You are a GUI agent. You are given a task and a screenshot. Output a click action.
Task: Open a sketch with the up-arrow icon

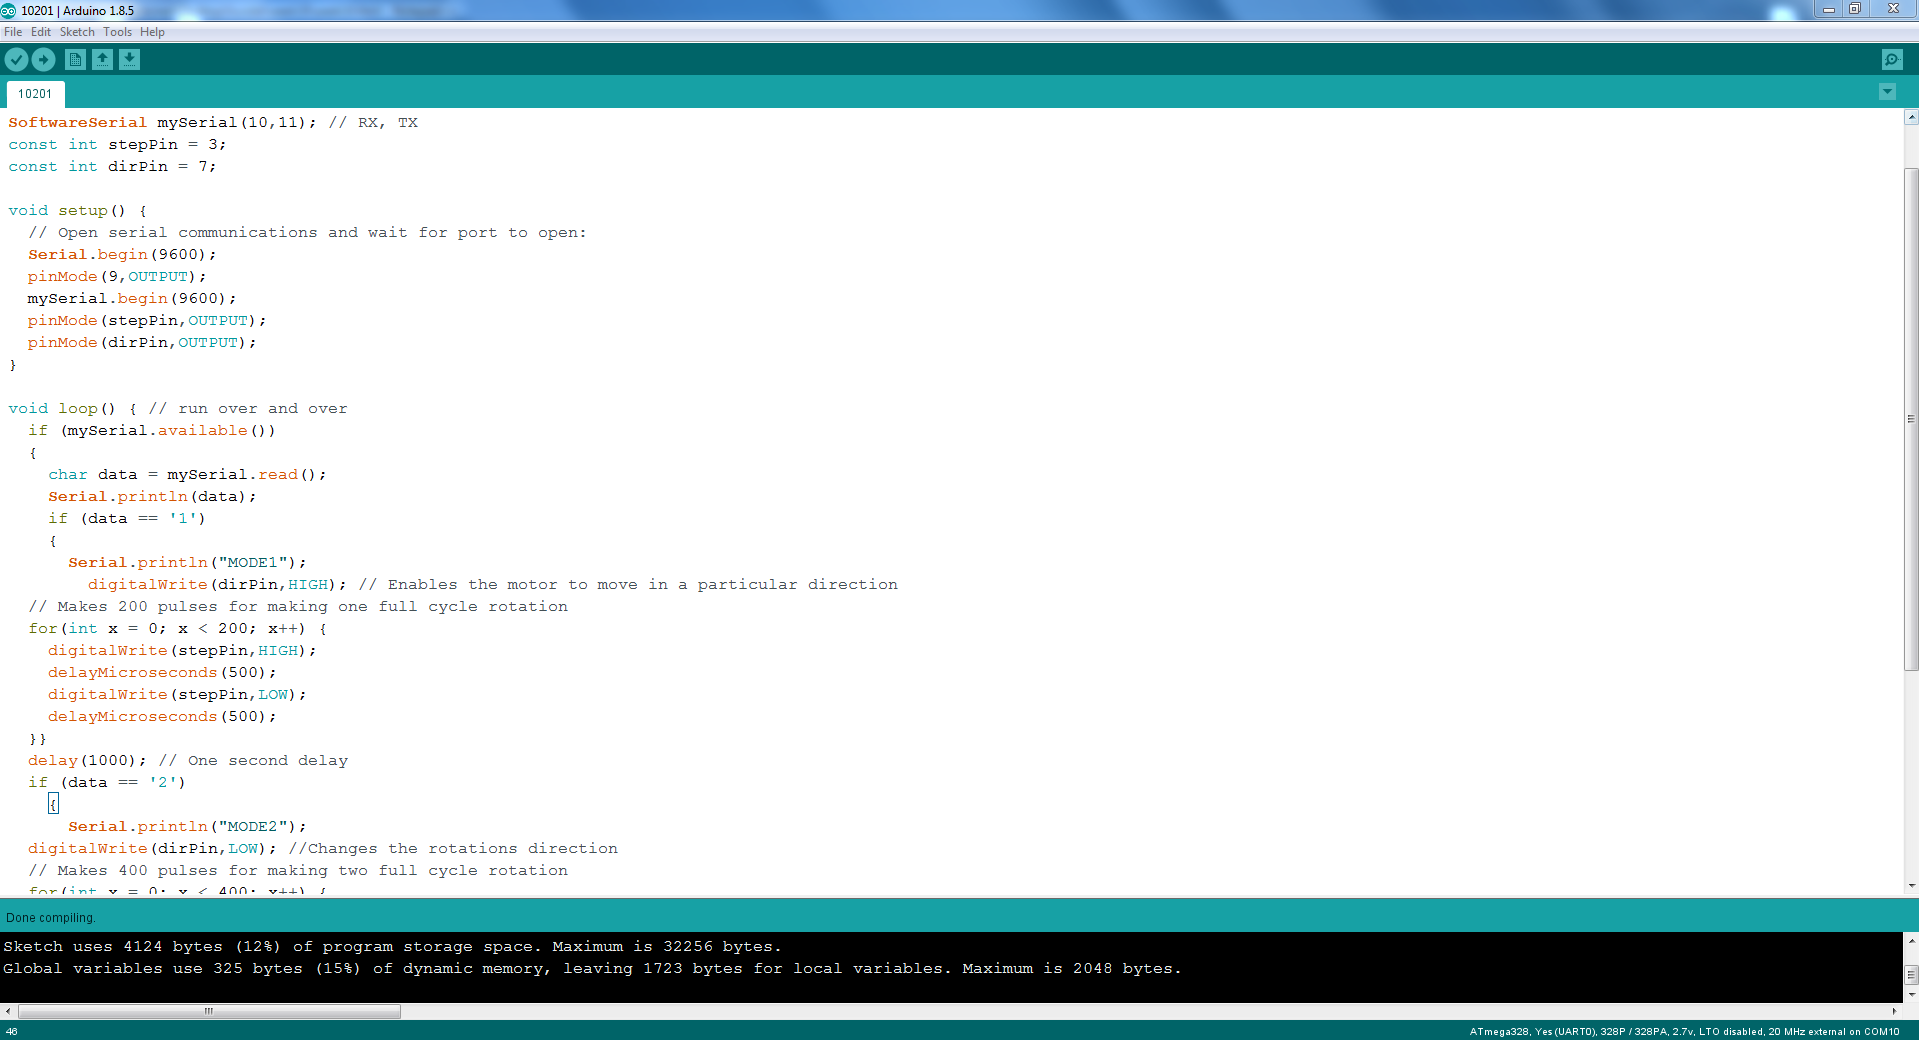click(x=102, y=60)
